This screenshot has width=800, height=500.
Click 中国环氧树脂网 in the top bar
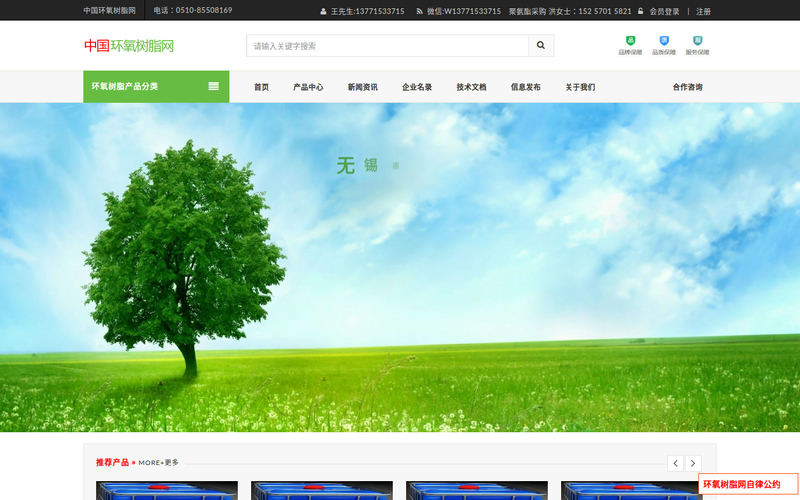coord(110,10)
